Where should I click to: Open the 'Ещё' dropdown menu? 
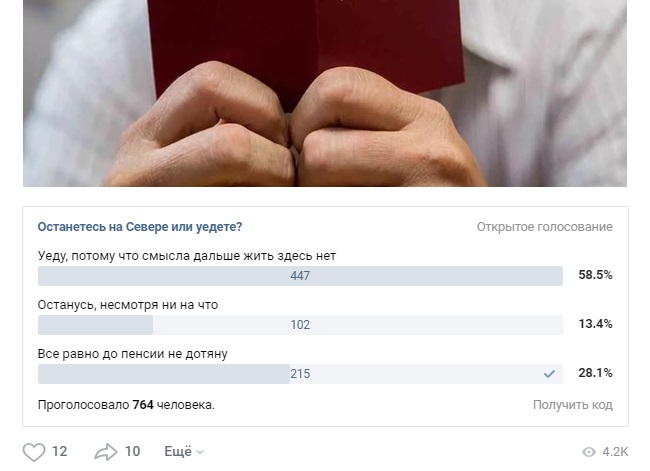[183, 452]
